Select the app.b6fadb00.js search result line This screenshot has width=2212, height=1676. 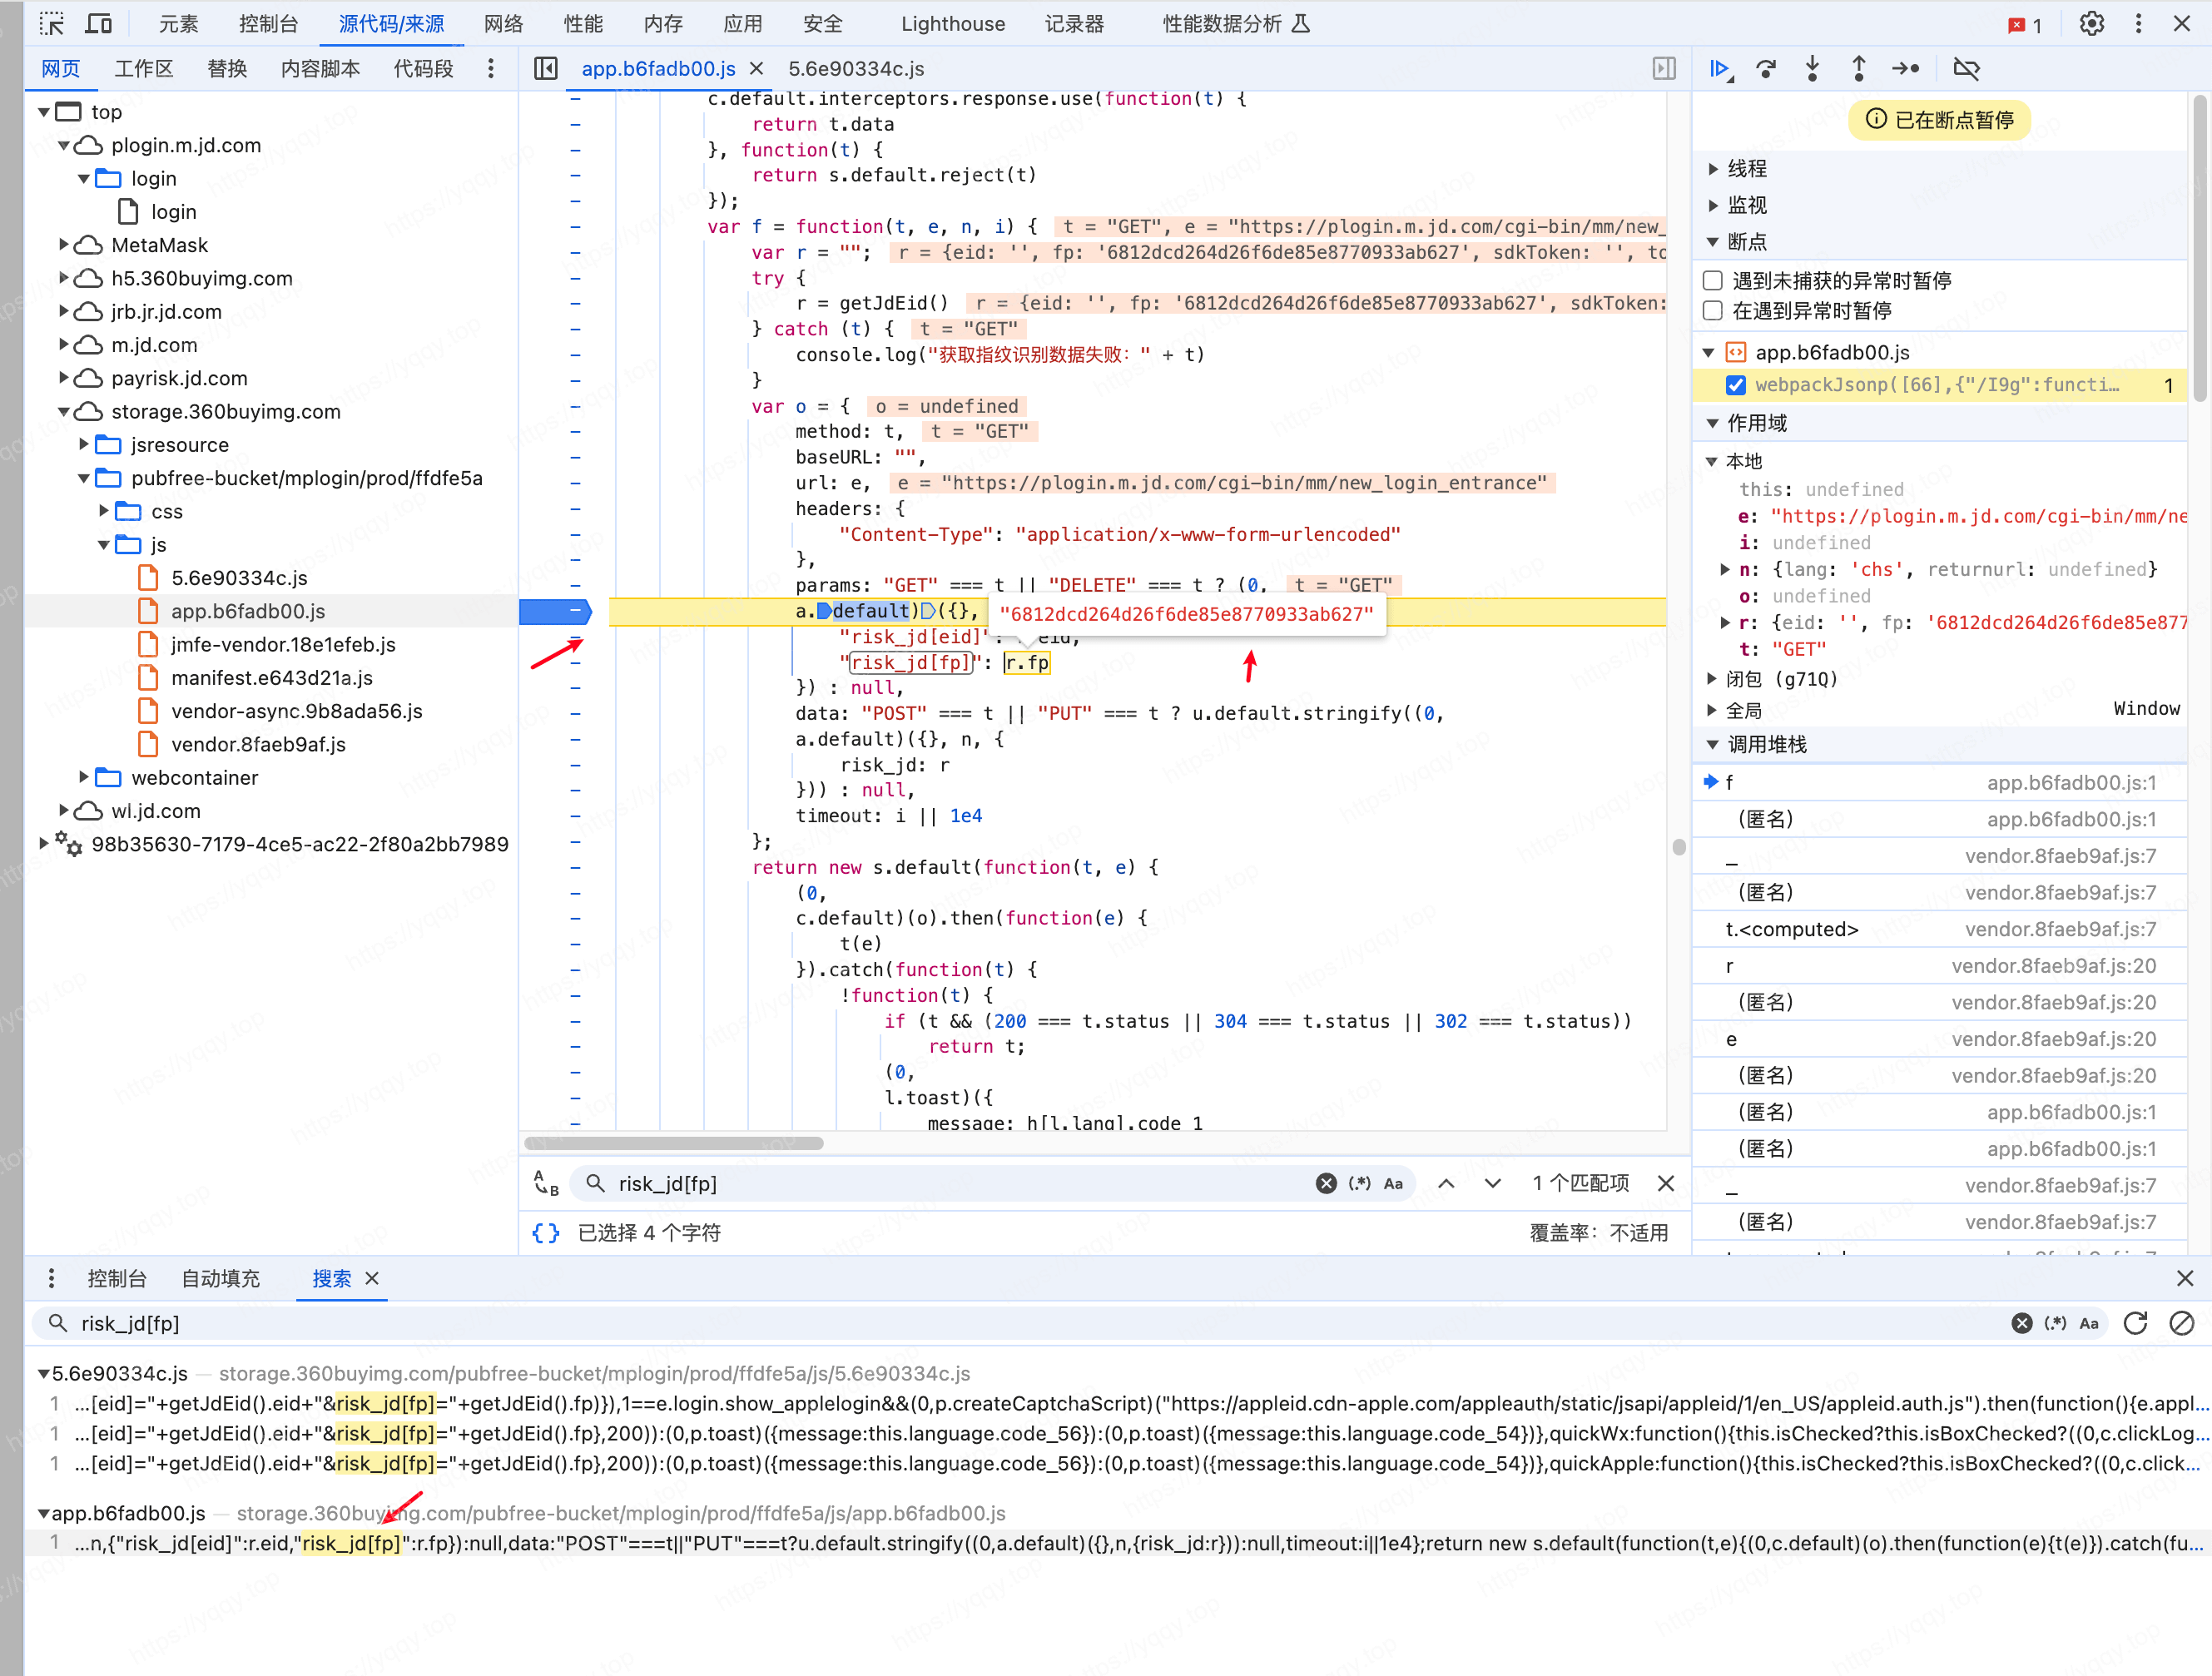click(1116, 1543)
